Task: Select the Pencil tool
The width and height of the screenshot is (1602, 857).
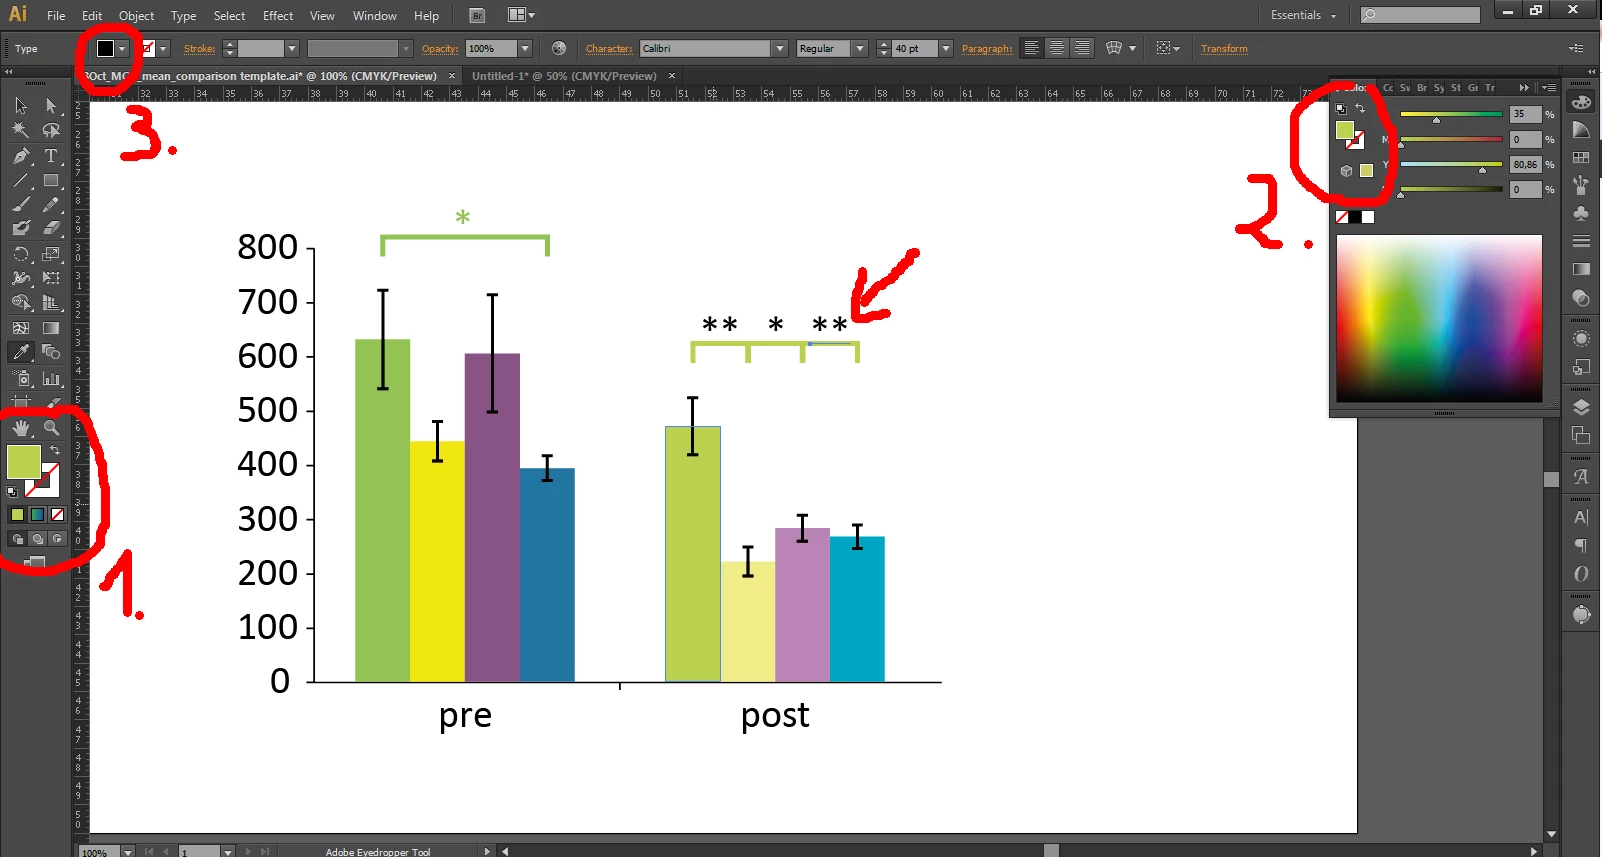Action: (x=51, y=205)
